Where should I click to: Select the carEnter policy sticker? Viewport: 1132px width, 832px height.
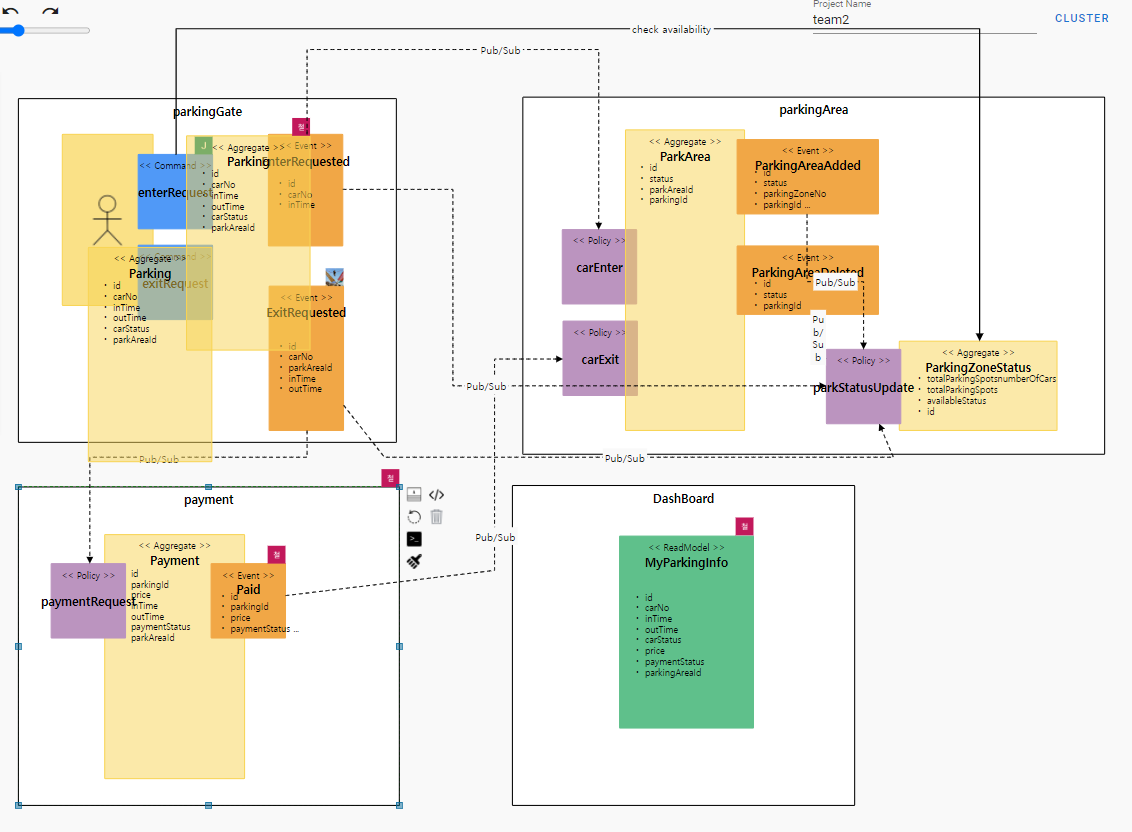599,267
